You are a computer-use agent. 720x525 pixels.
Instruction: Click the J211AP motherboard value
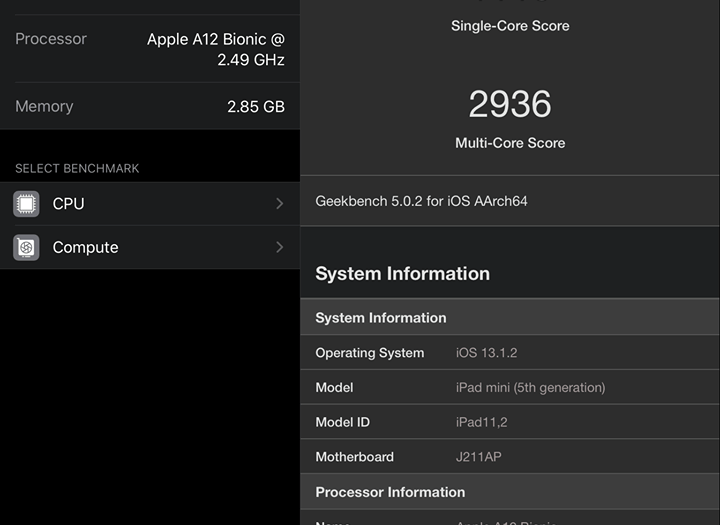coord(479,457)
